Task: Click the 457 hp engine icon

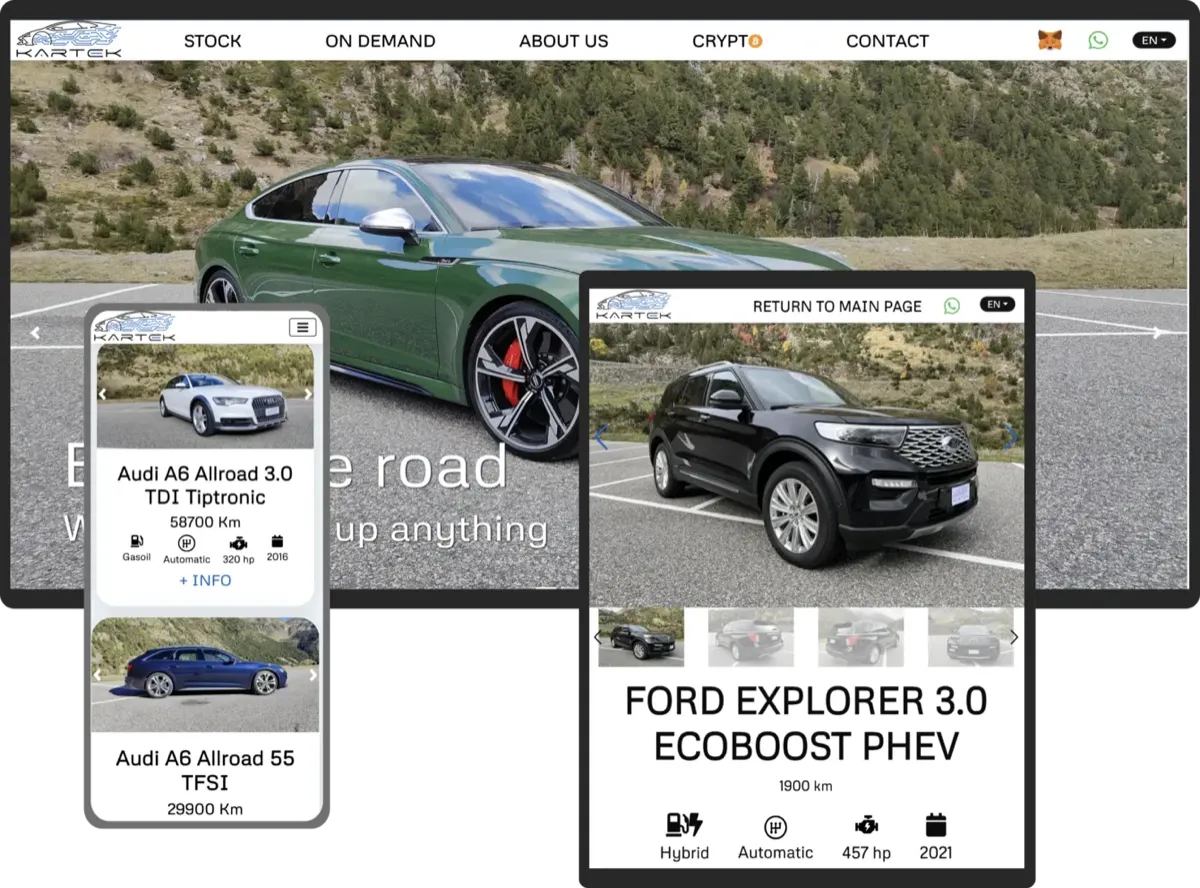Action: pyautogui.click(x=866, y=826)
